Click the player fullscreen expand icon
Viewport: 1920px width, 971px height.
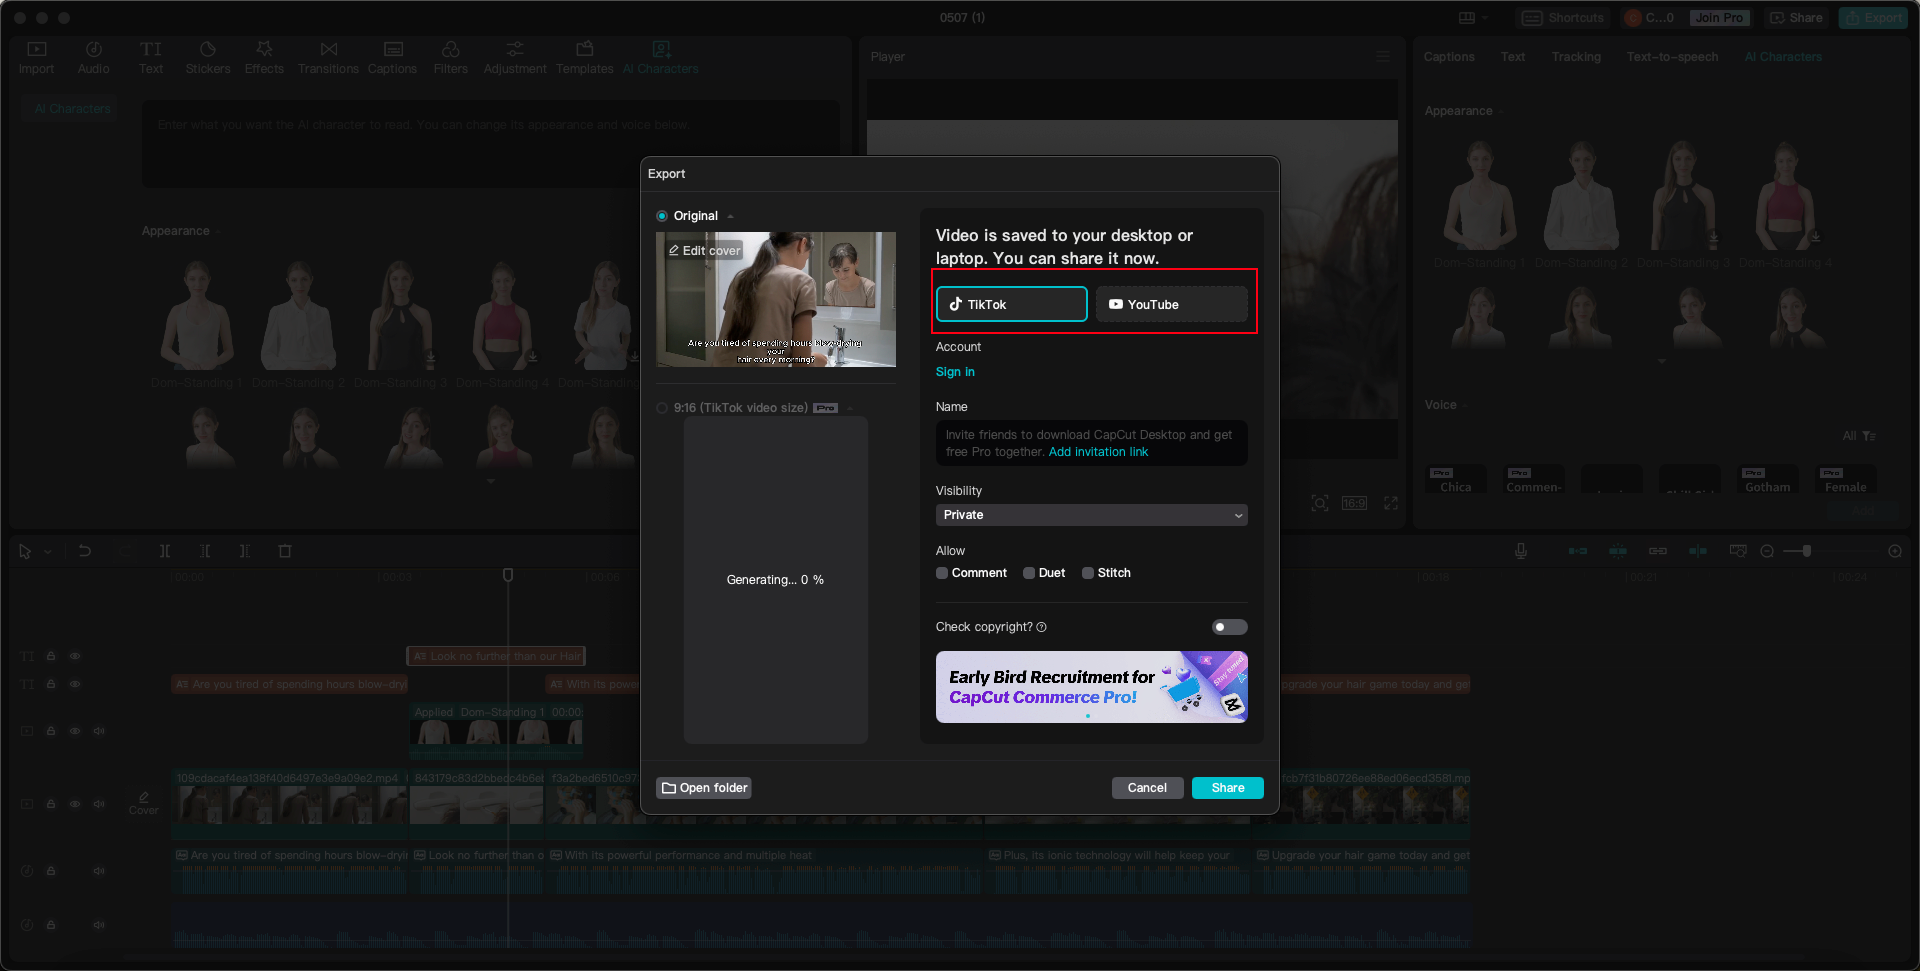(x=1391, y=503)
